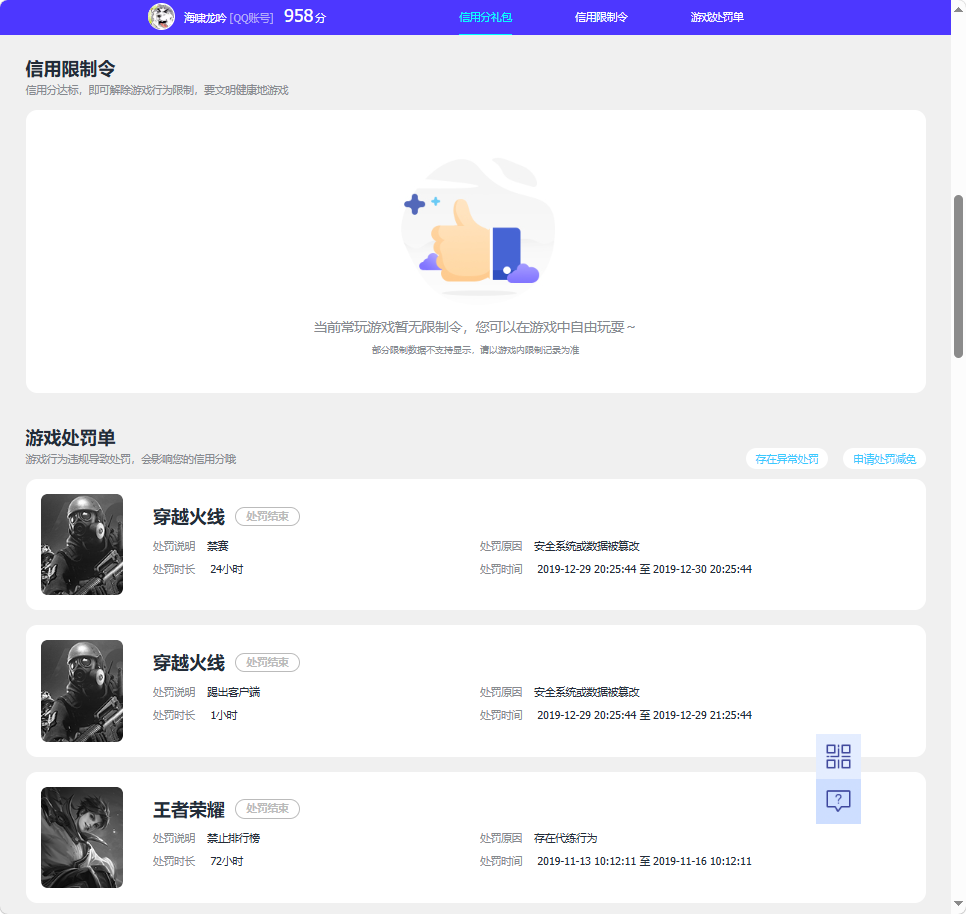Click date range ending 2019-11-16 10:12:11

point(644,861)
